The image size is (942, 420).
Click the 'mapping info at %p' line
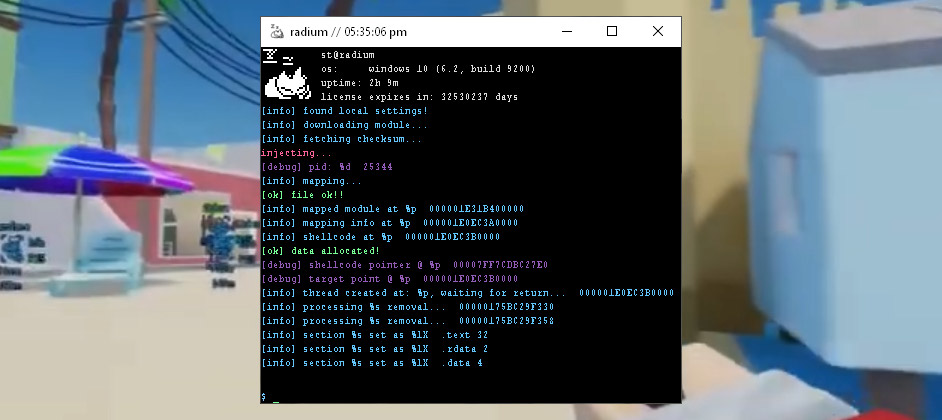click(x=389, y=223)
